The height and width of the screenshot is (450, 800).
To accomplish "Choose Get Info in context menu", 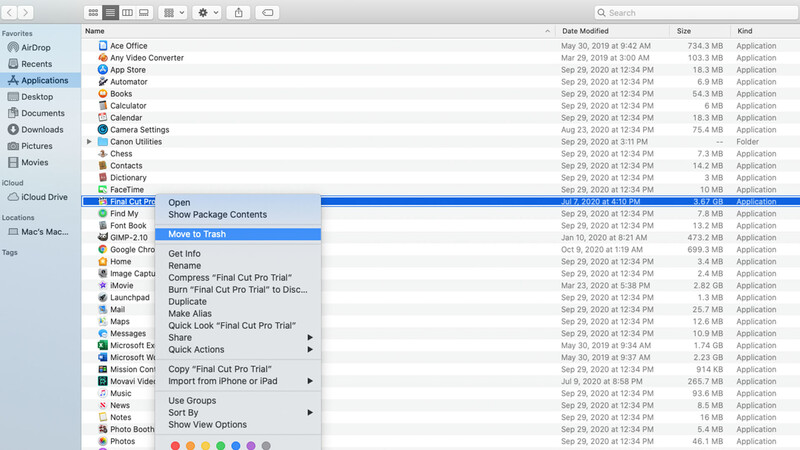I will point(238,254).
